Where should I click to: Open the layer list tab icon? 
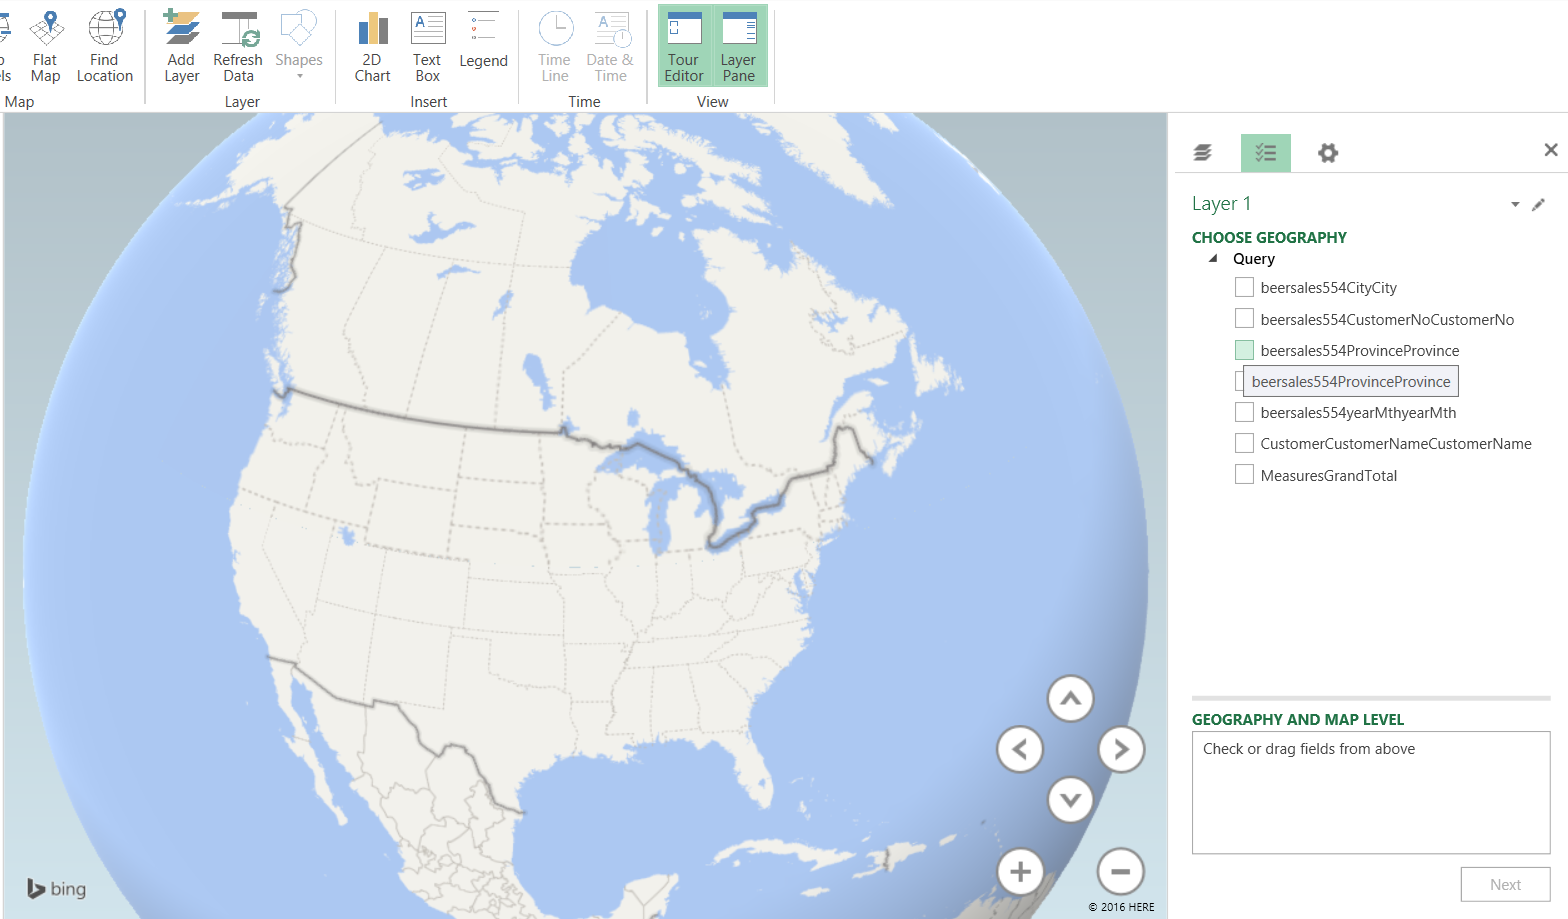point(1203,153)
